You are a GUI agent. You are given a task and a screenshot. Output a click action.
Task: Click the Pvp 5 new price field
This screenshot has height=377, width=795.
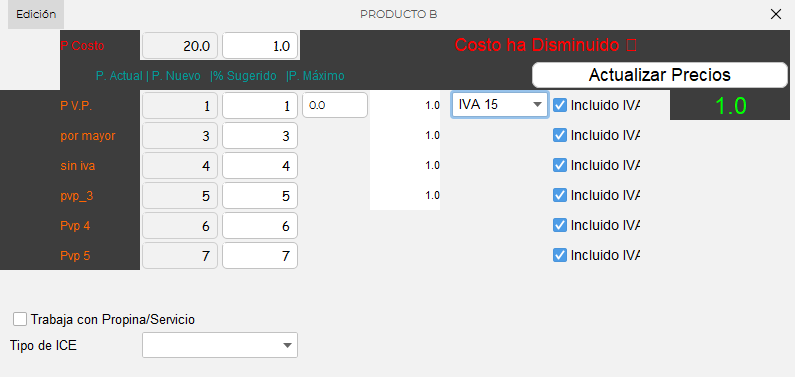click(260, 256)
